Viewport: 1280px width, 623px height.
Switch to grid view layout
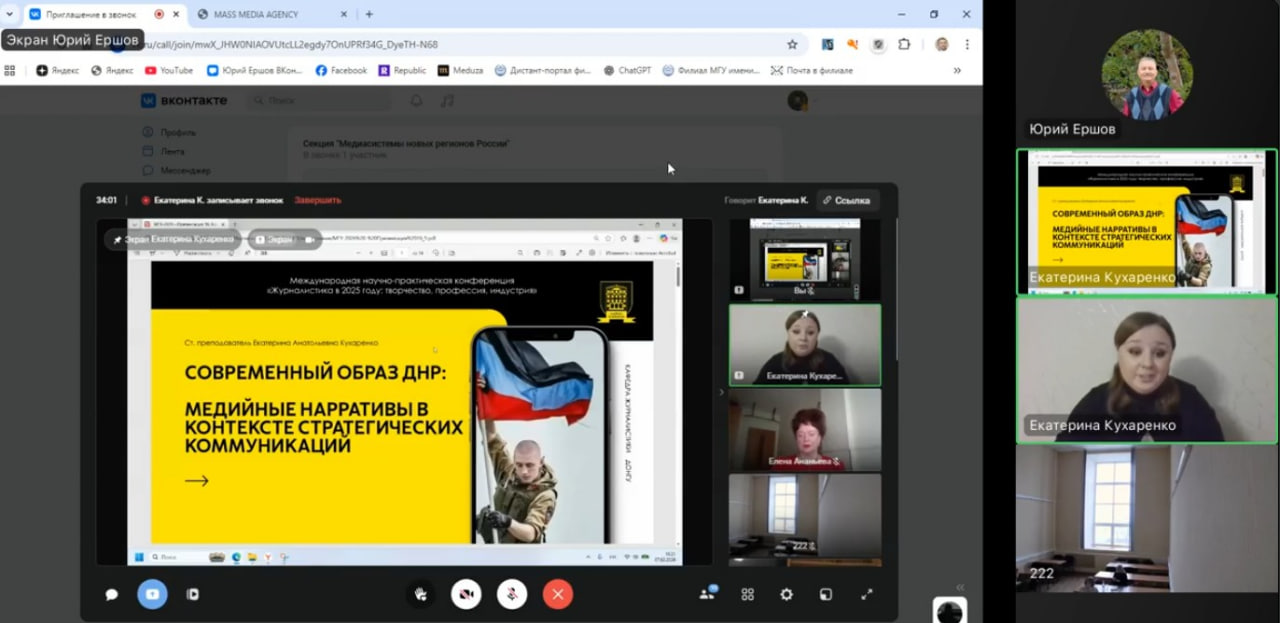coord(747,594)
